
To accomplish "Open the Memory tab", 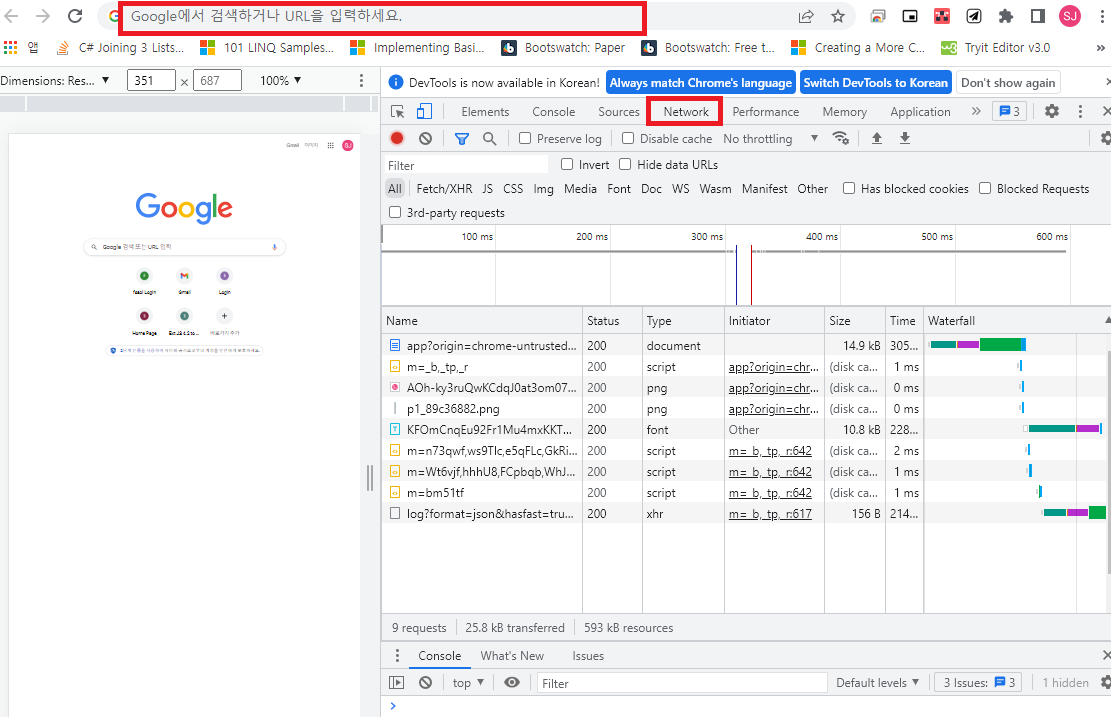I will tap(844, 112).
